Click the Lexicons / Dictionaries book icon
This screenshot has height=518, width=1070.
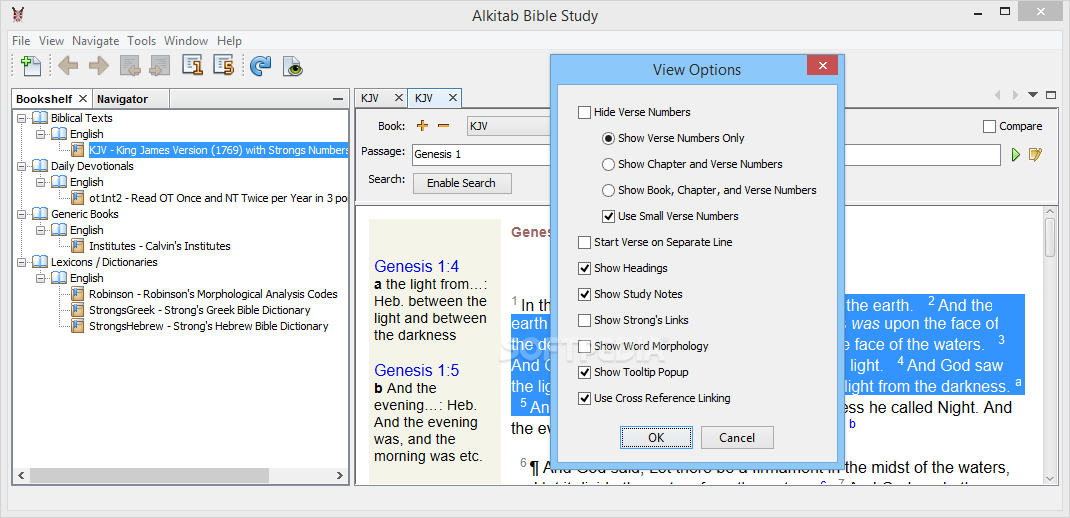pyautogui.click(x=40, y=262)
